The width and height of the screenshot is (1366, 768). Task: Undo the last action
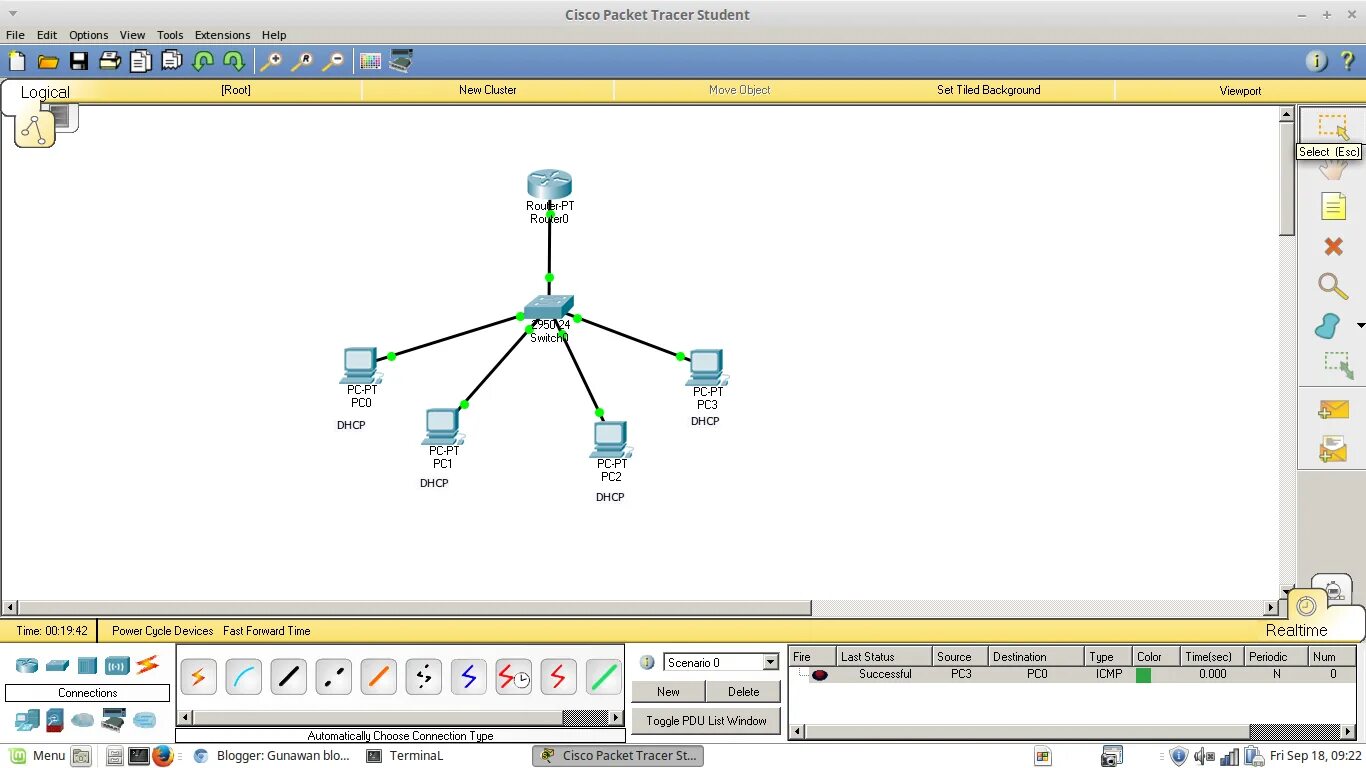(x=203, y=61)
